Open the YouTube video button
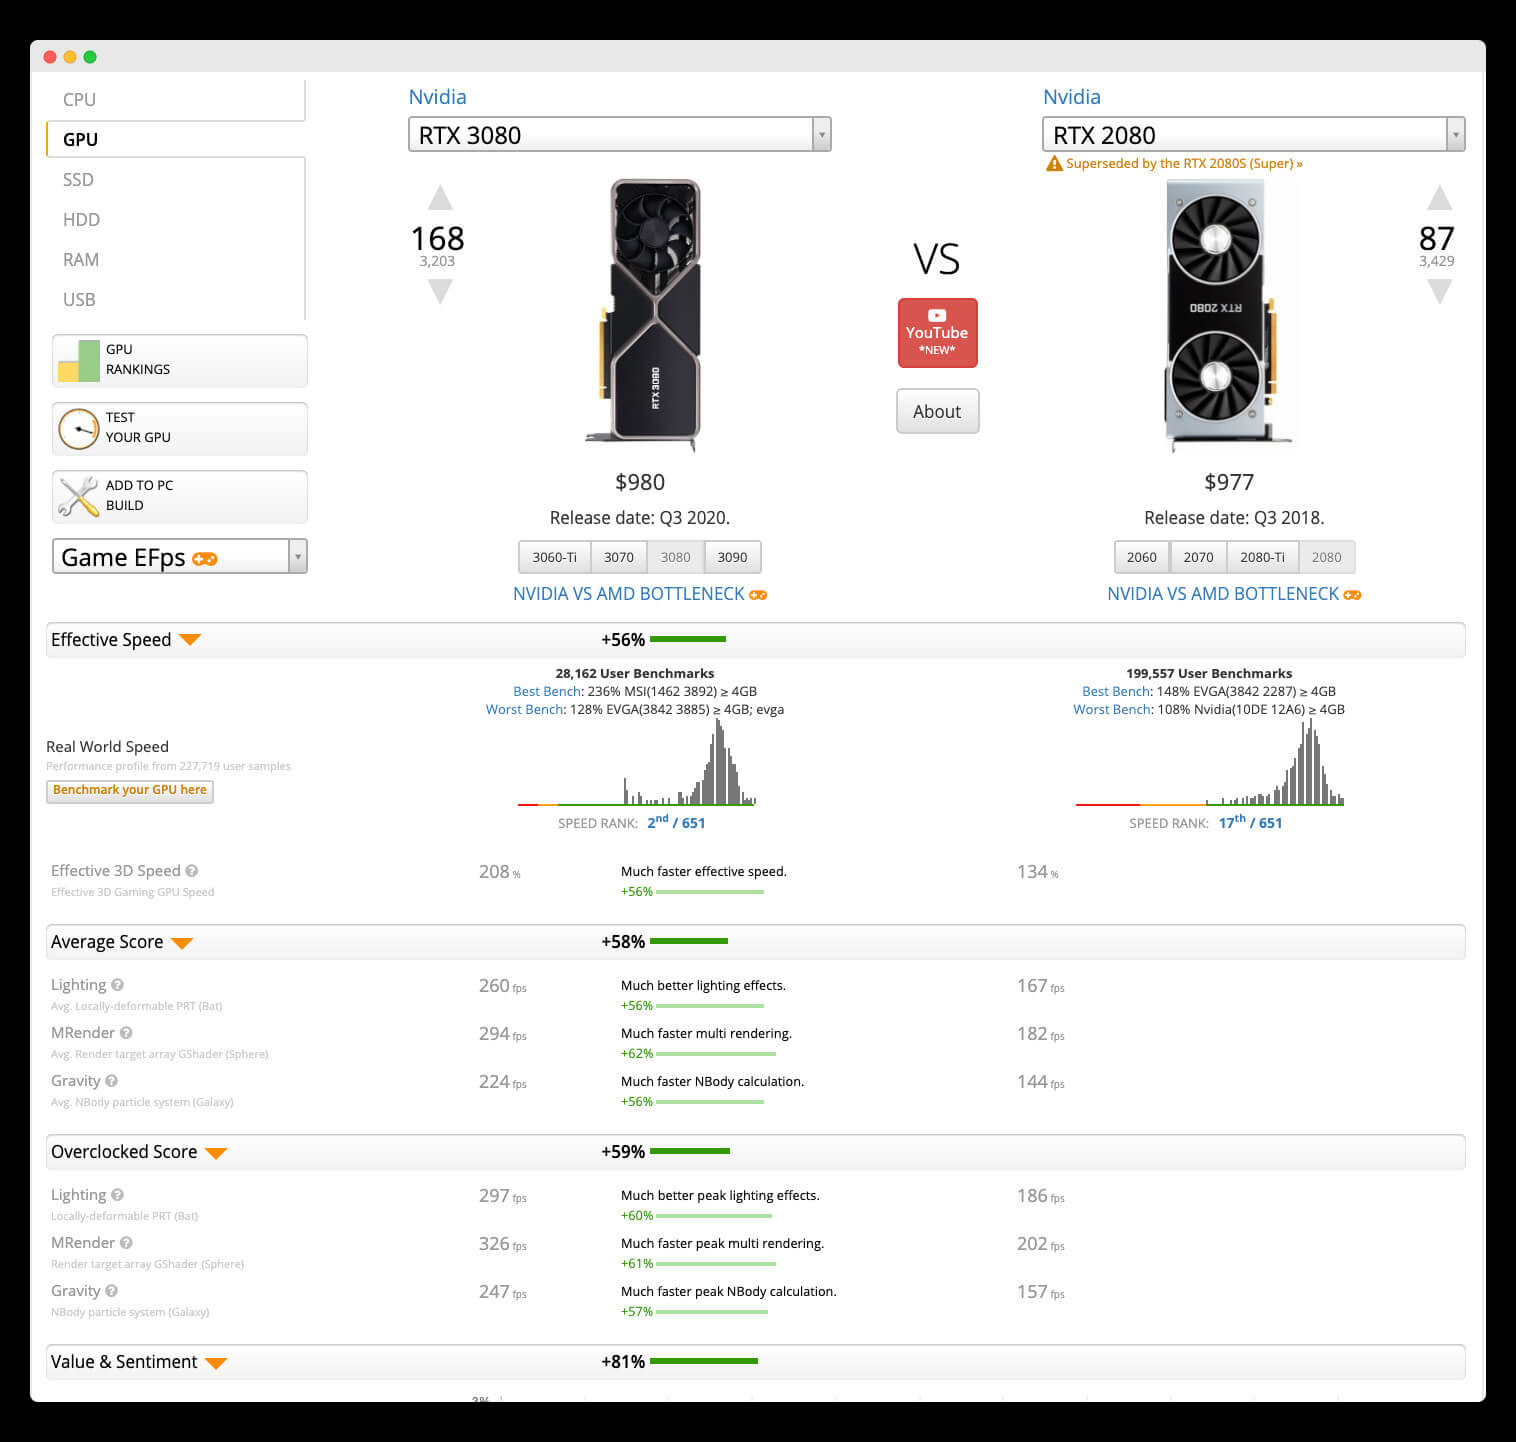The height and width of the screenshot is (1442, 1516). (x=937, y=333)
